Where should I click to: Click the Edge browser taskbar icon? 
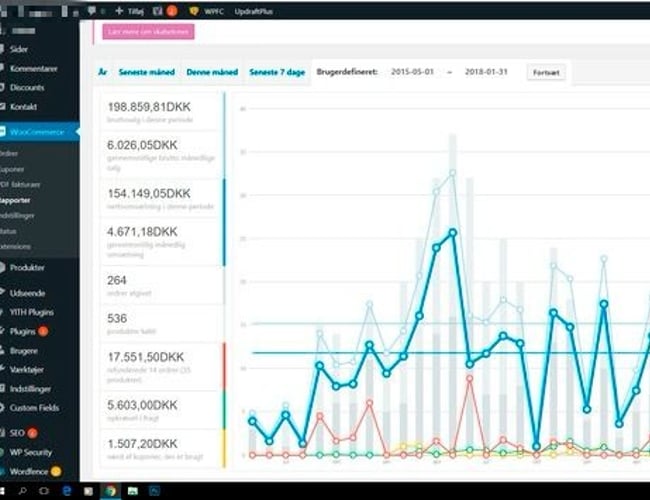pyautogui.click(x=67, y=491)
